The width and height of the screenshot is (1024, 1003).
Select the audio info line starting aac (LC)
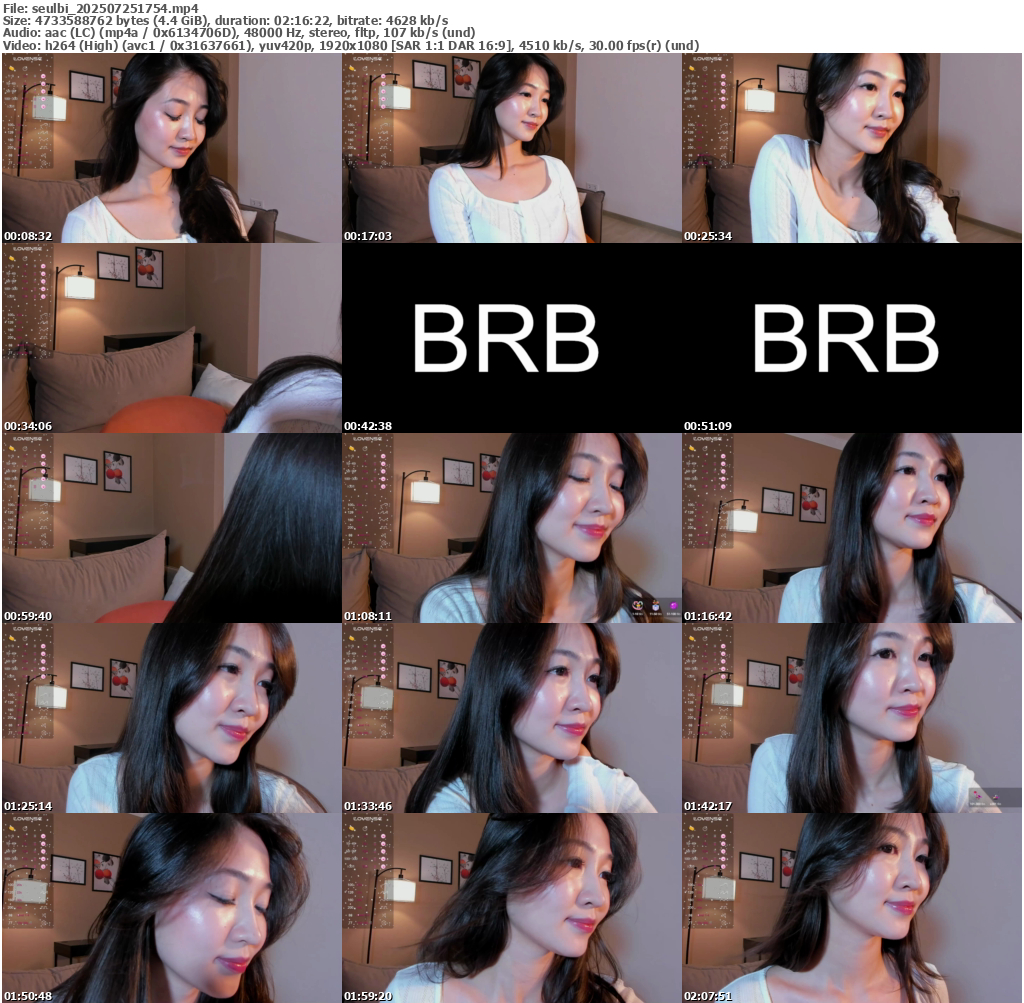[259, 32]
